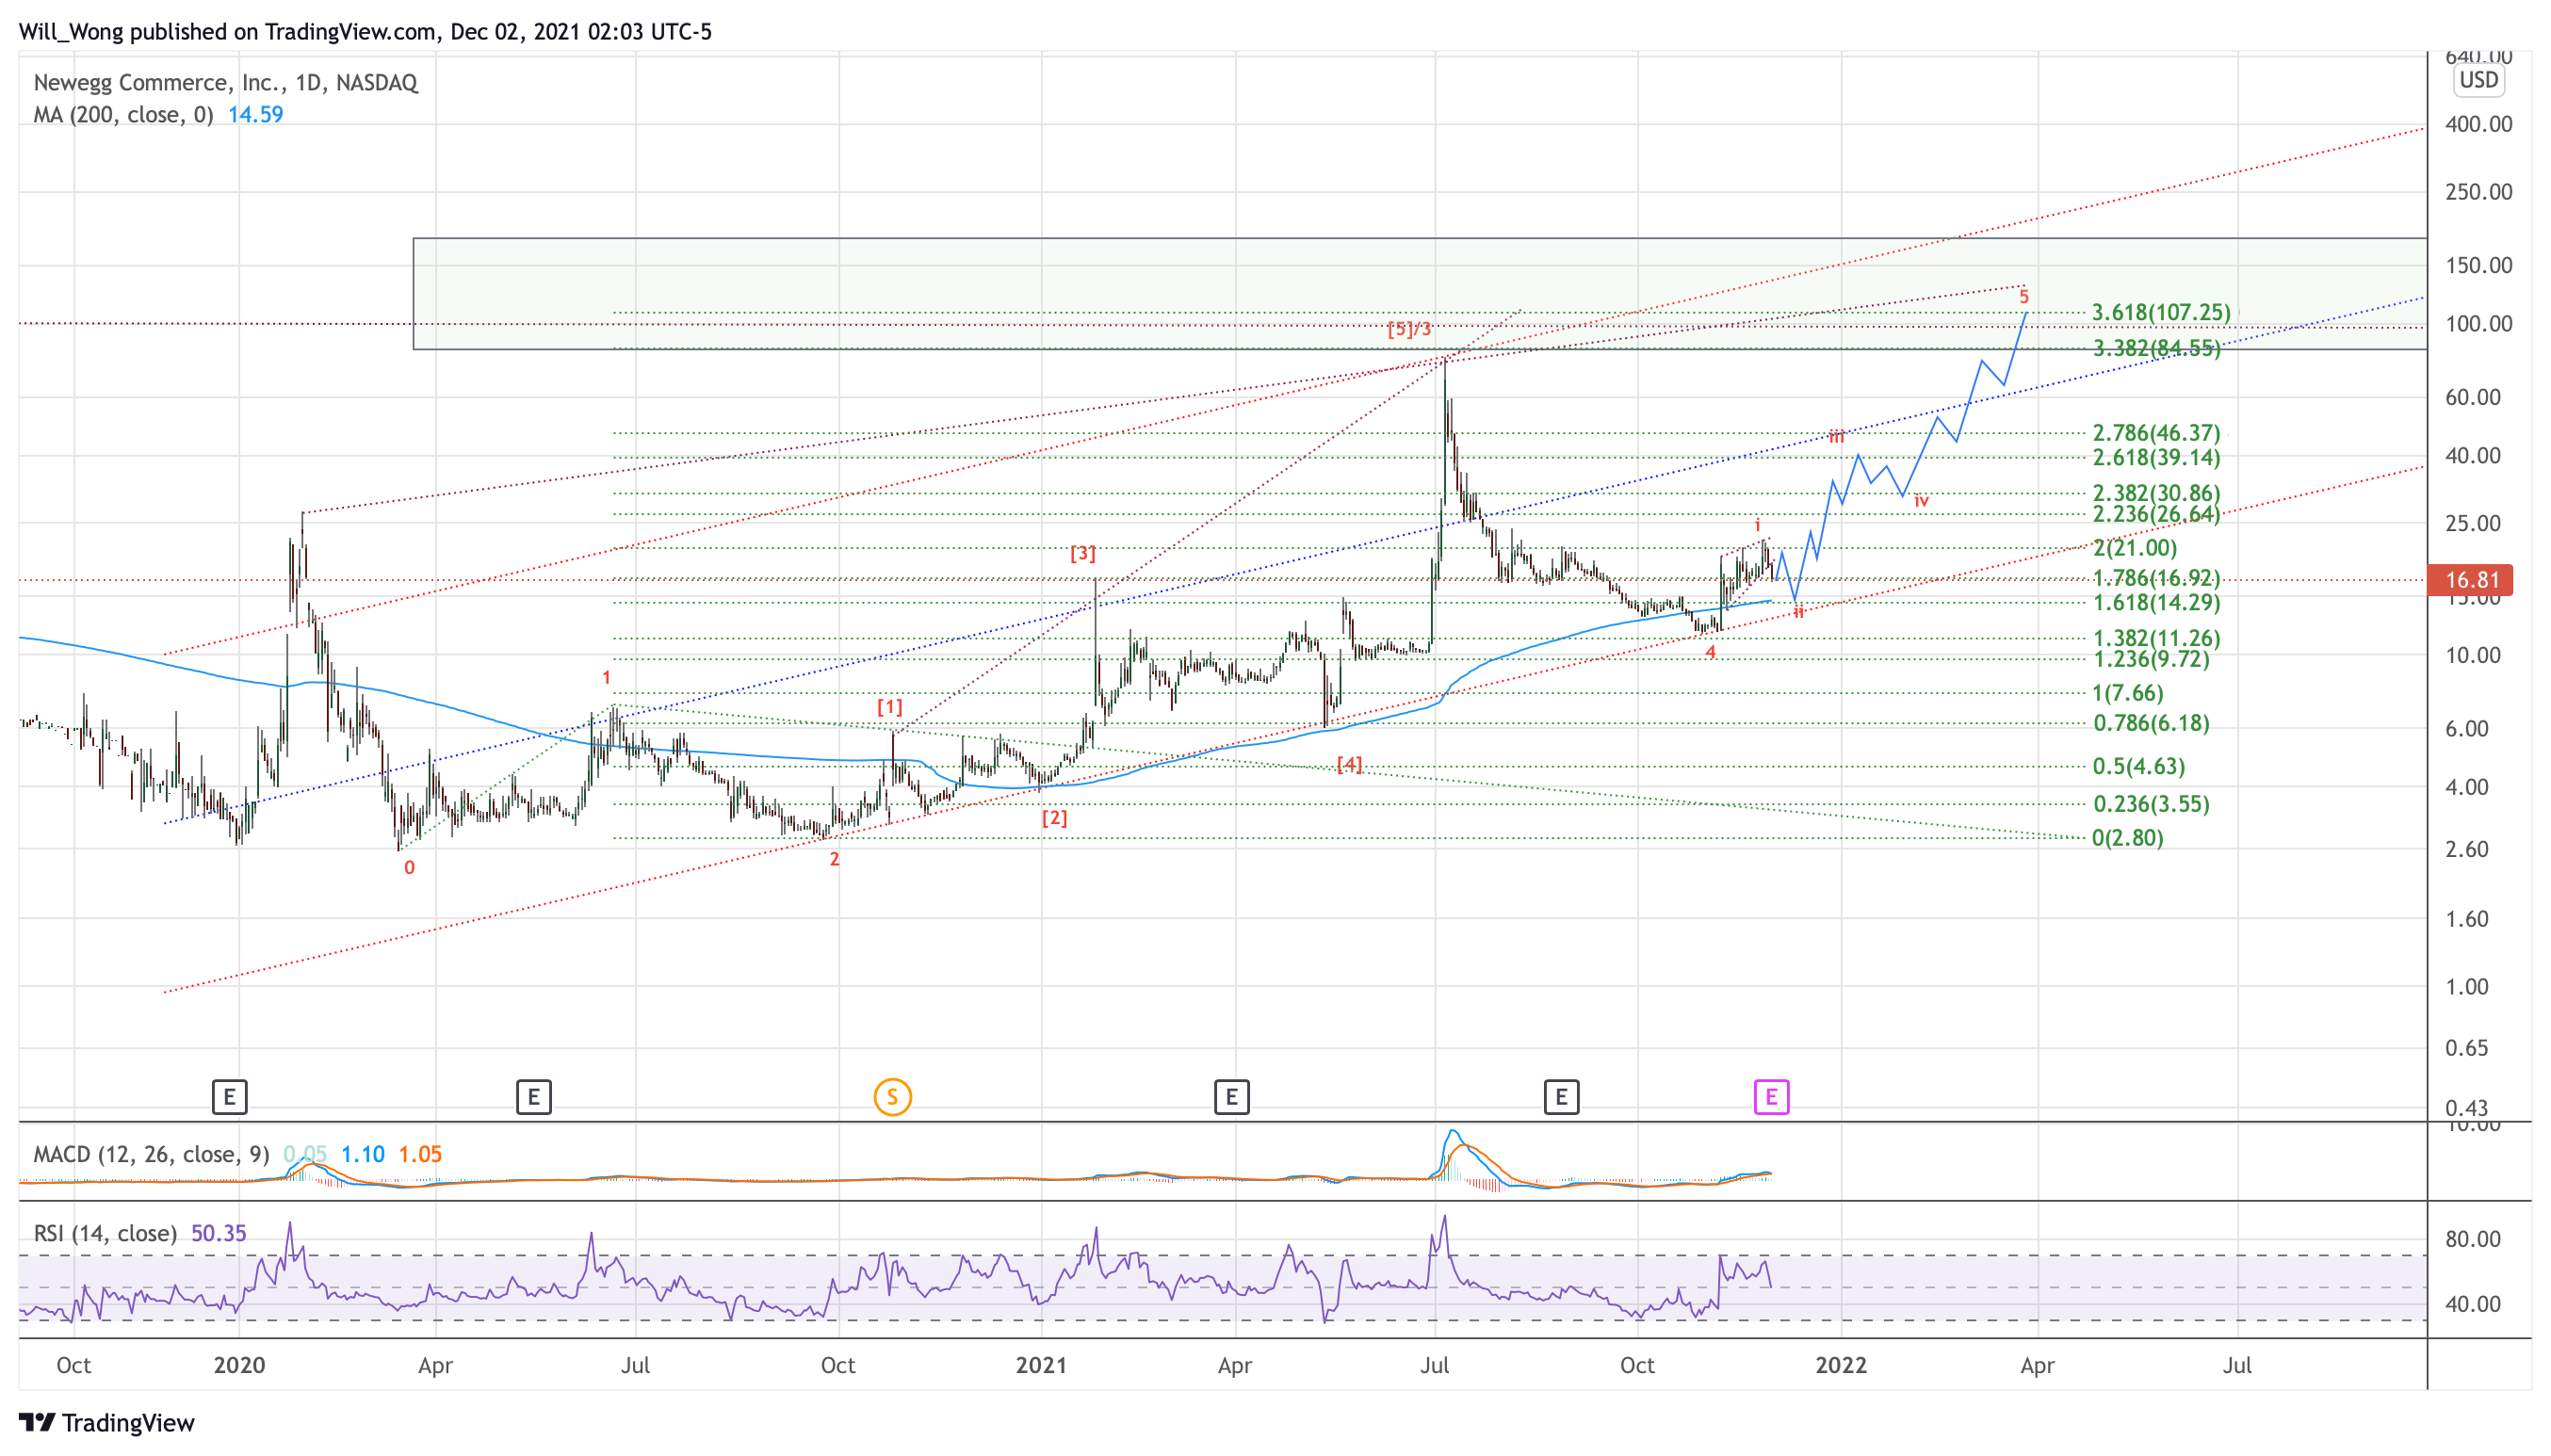Click the Newegg Commerce, Inc. chart title
Screen dimensions: 2551x1456
[226, 82]
